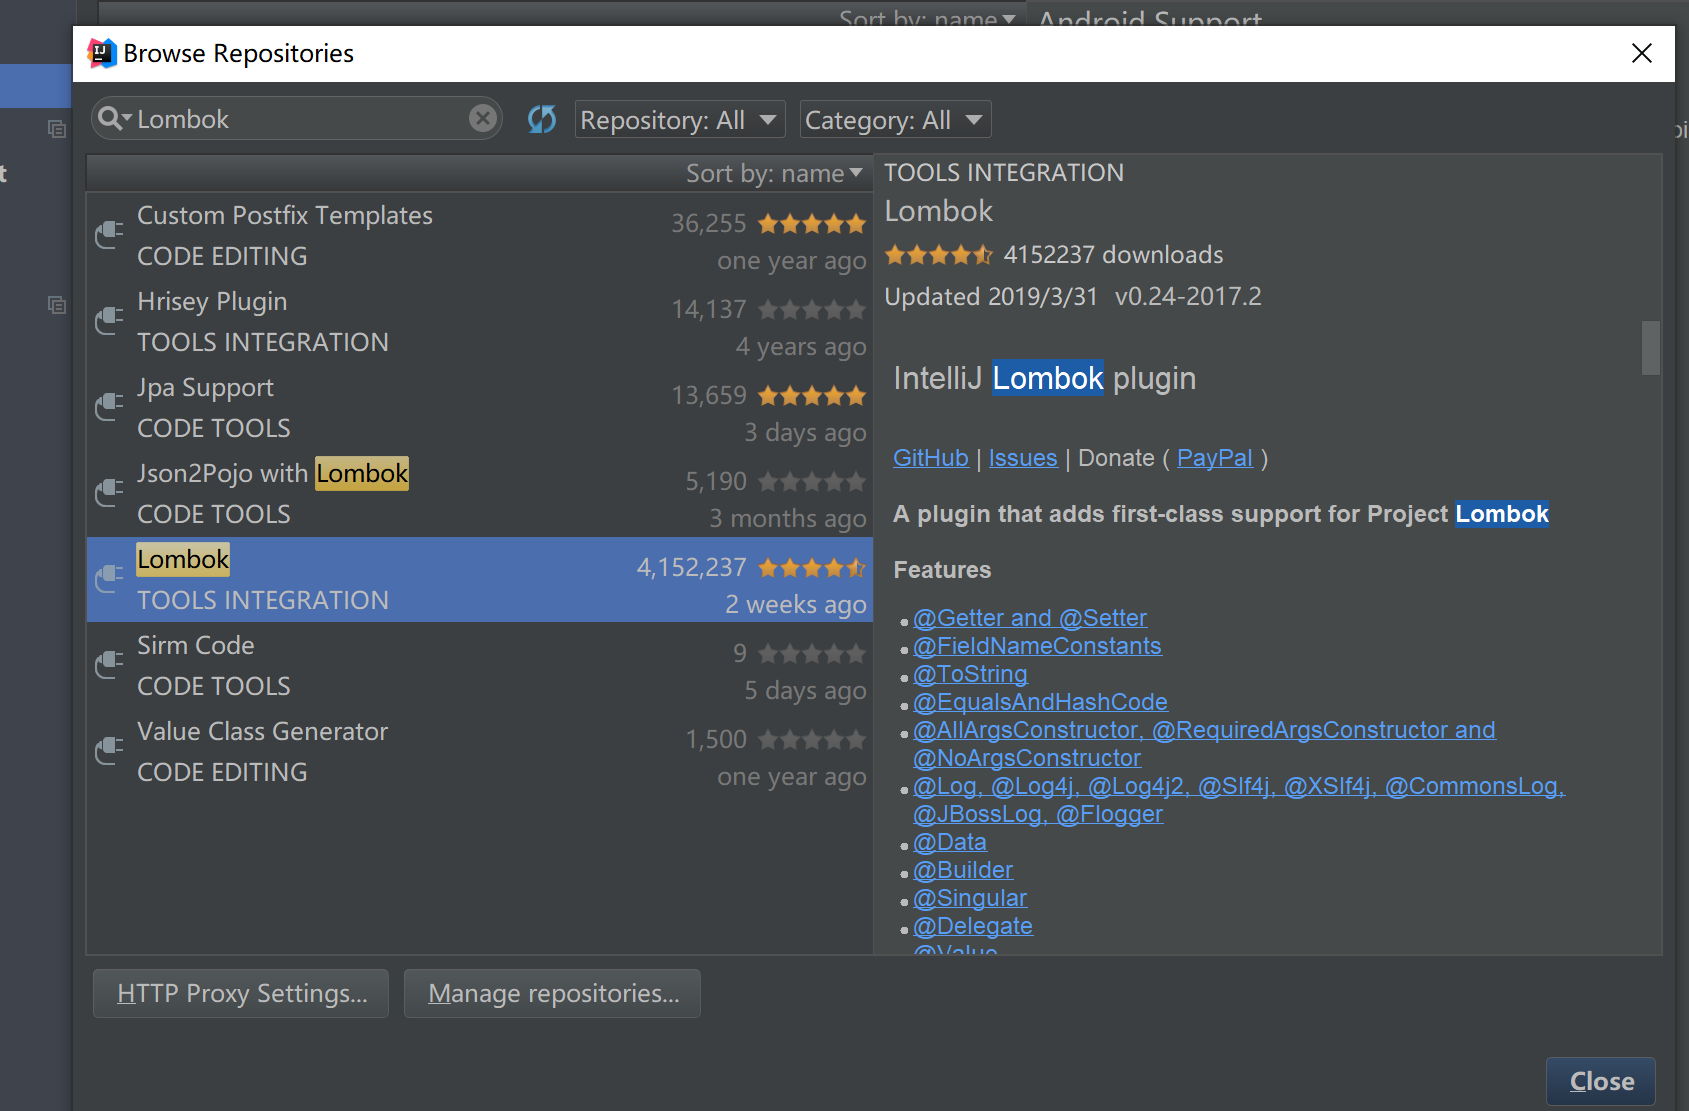Open the @Delegate link
Image resolution: width=1689 pixels, height=1111 pixels.
[973, 926]
